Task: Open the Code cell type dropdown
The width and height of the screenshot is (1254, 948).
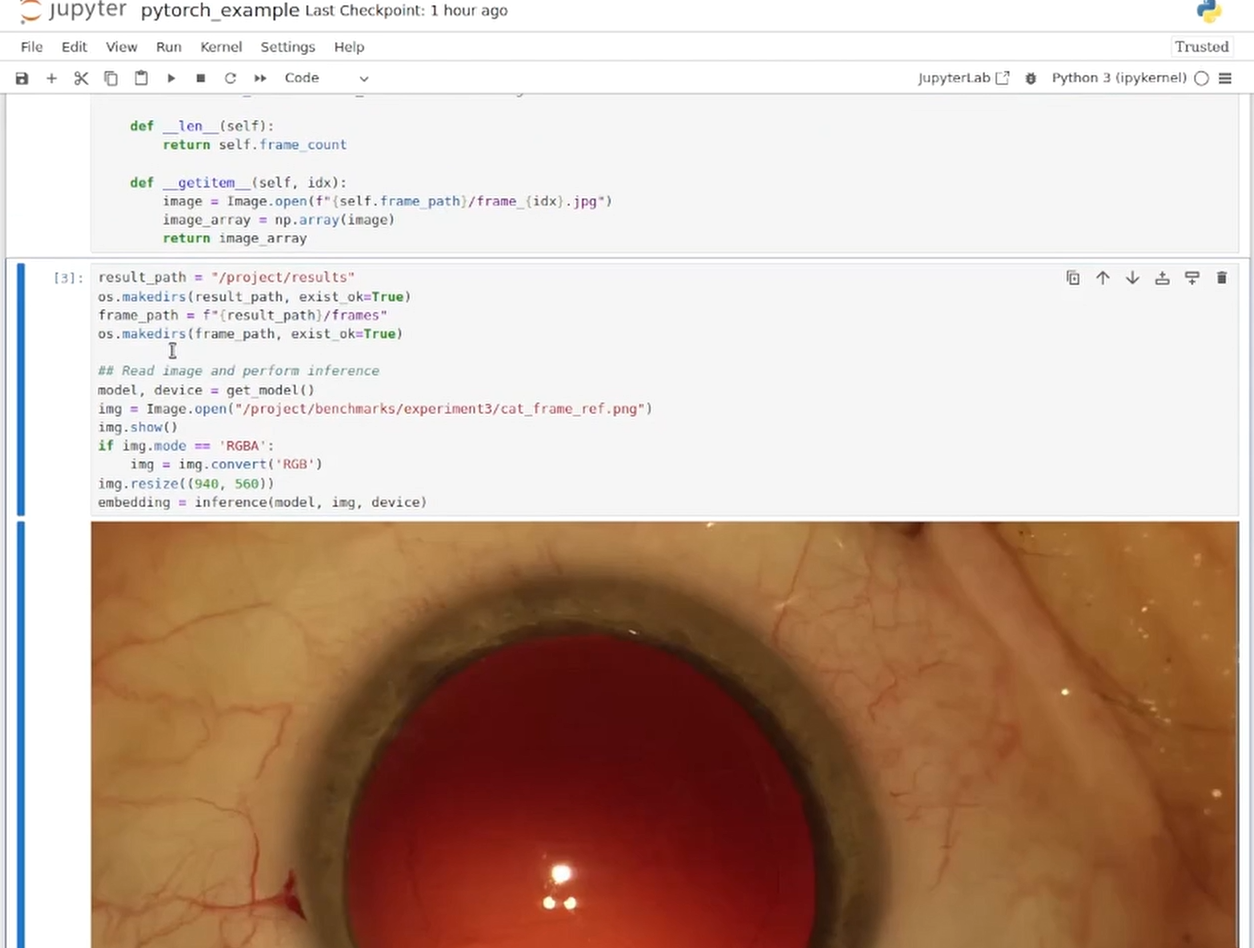Action: pos(326,78)
